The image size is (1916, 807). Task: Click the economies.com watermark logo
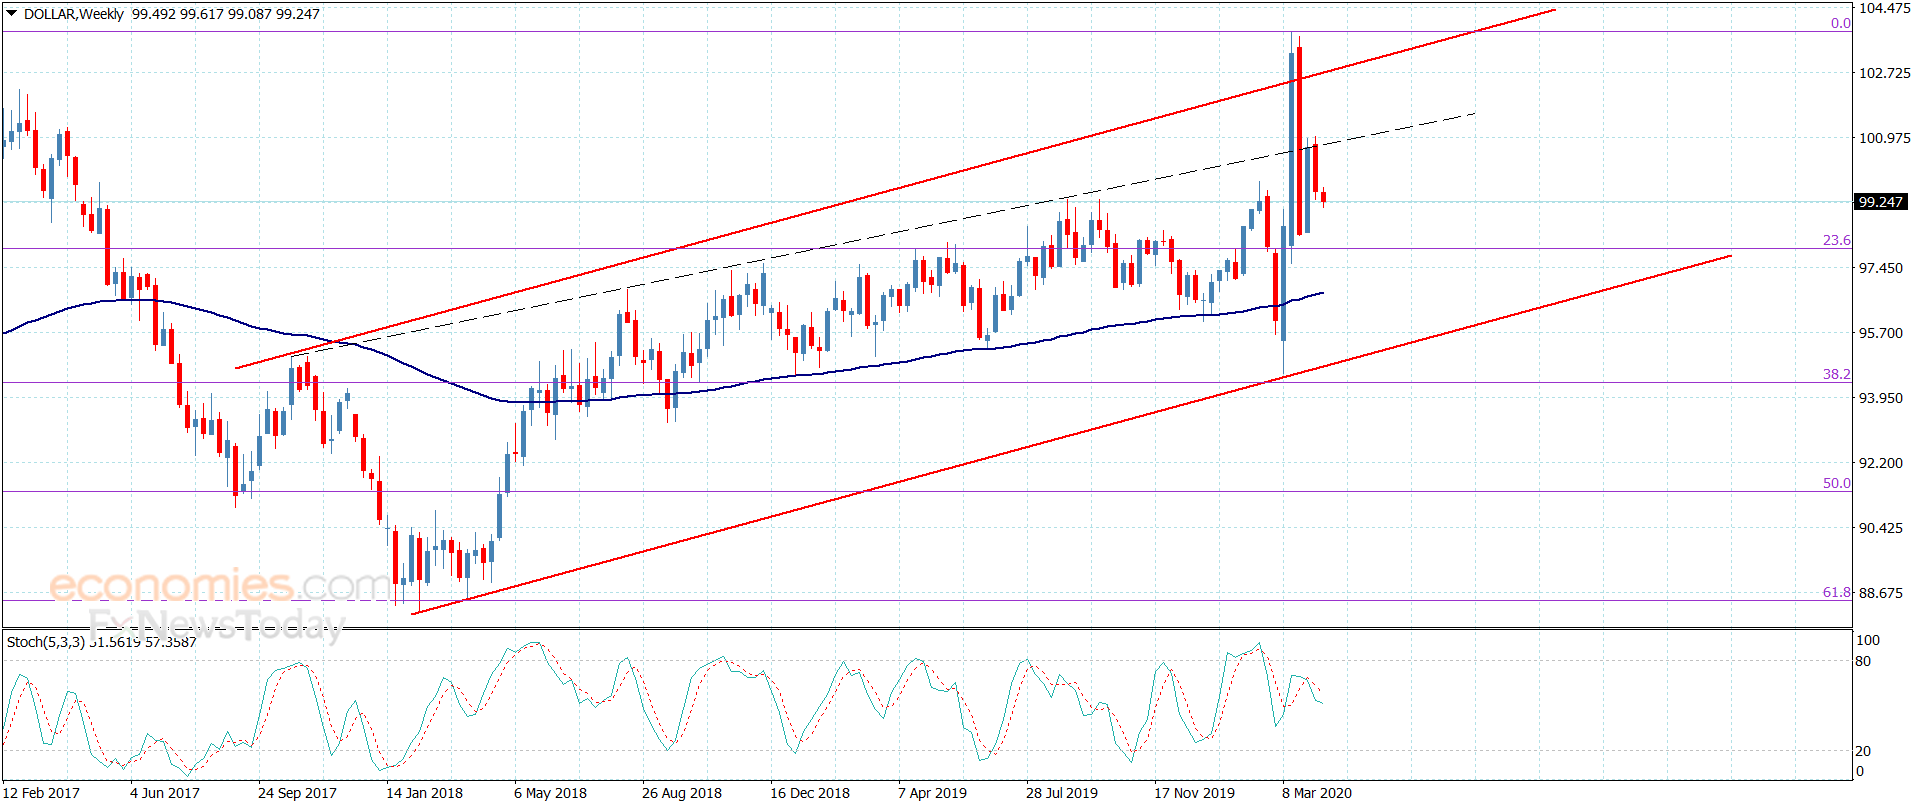(x=218, y=585)
